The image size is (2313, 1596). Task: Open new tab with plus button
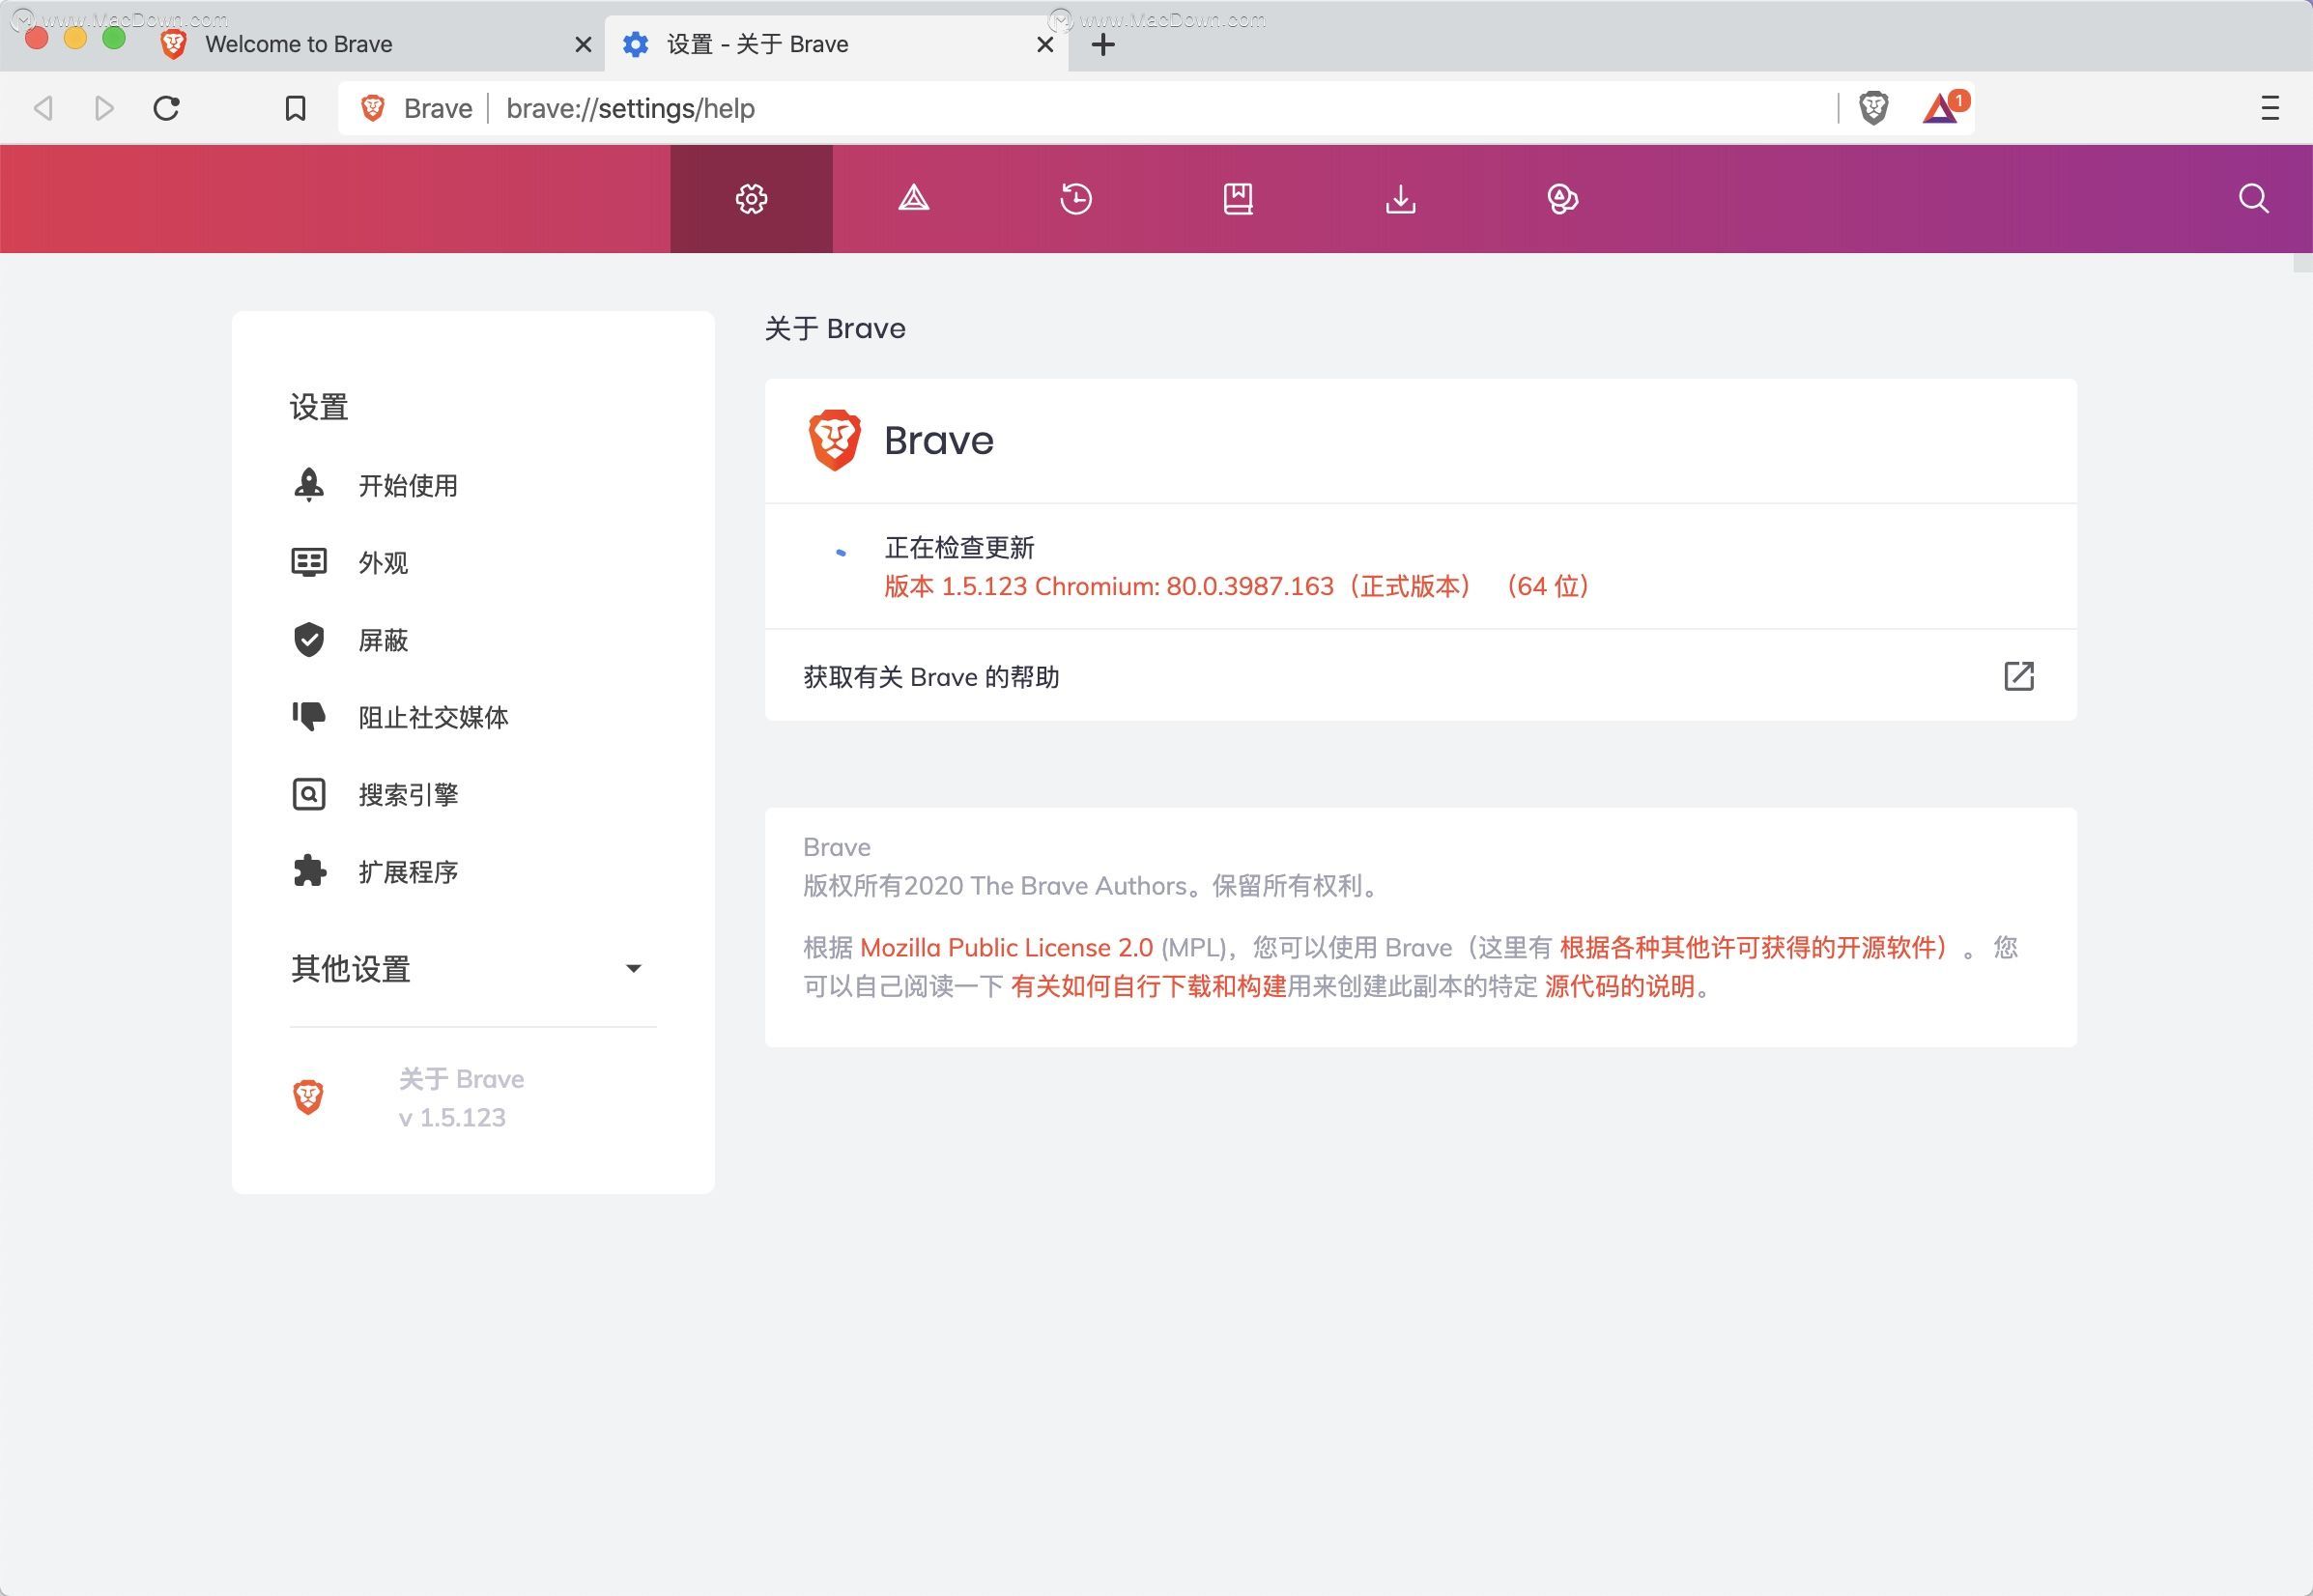tap(1102, 44)
